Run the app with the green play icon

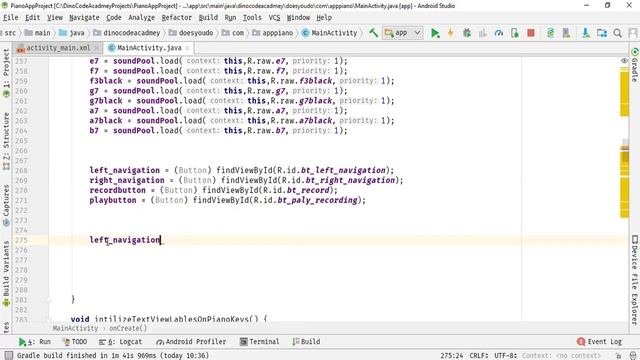[435, 33]
